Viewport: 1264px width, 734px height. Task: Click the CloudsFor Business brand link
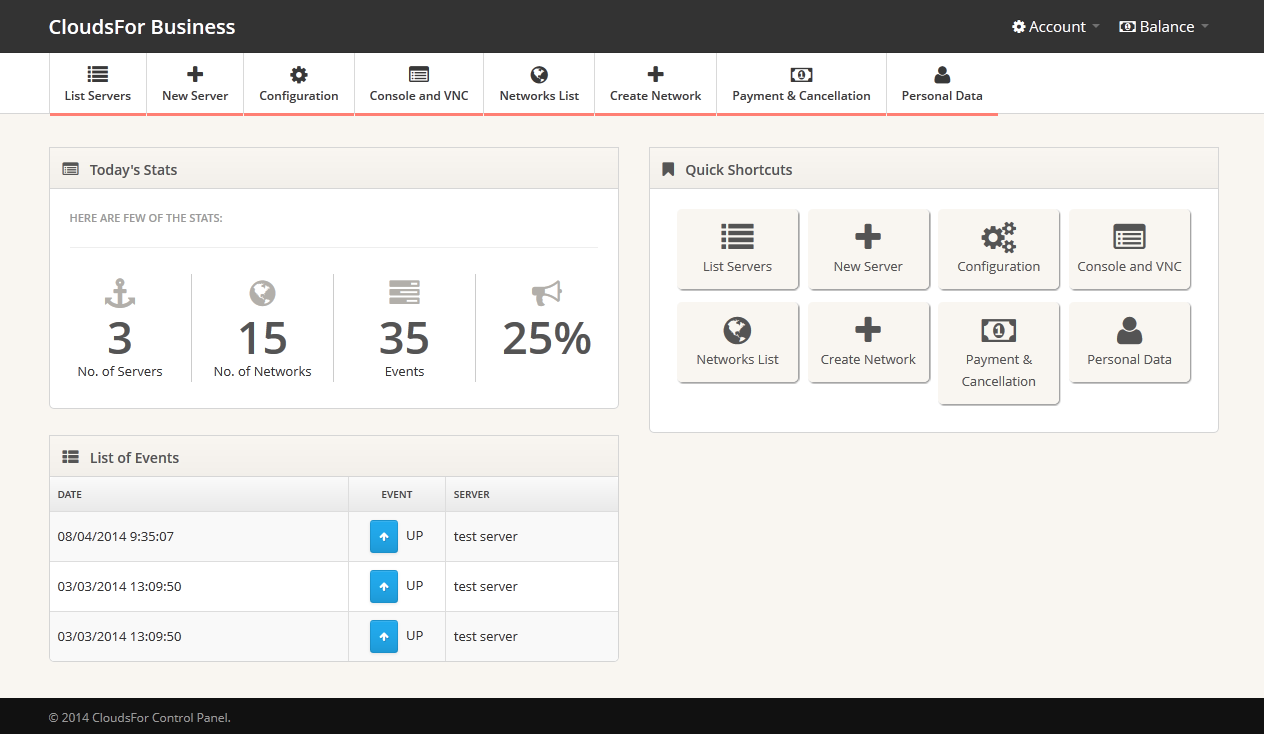pyautogui.click(x=142, y=27)
